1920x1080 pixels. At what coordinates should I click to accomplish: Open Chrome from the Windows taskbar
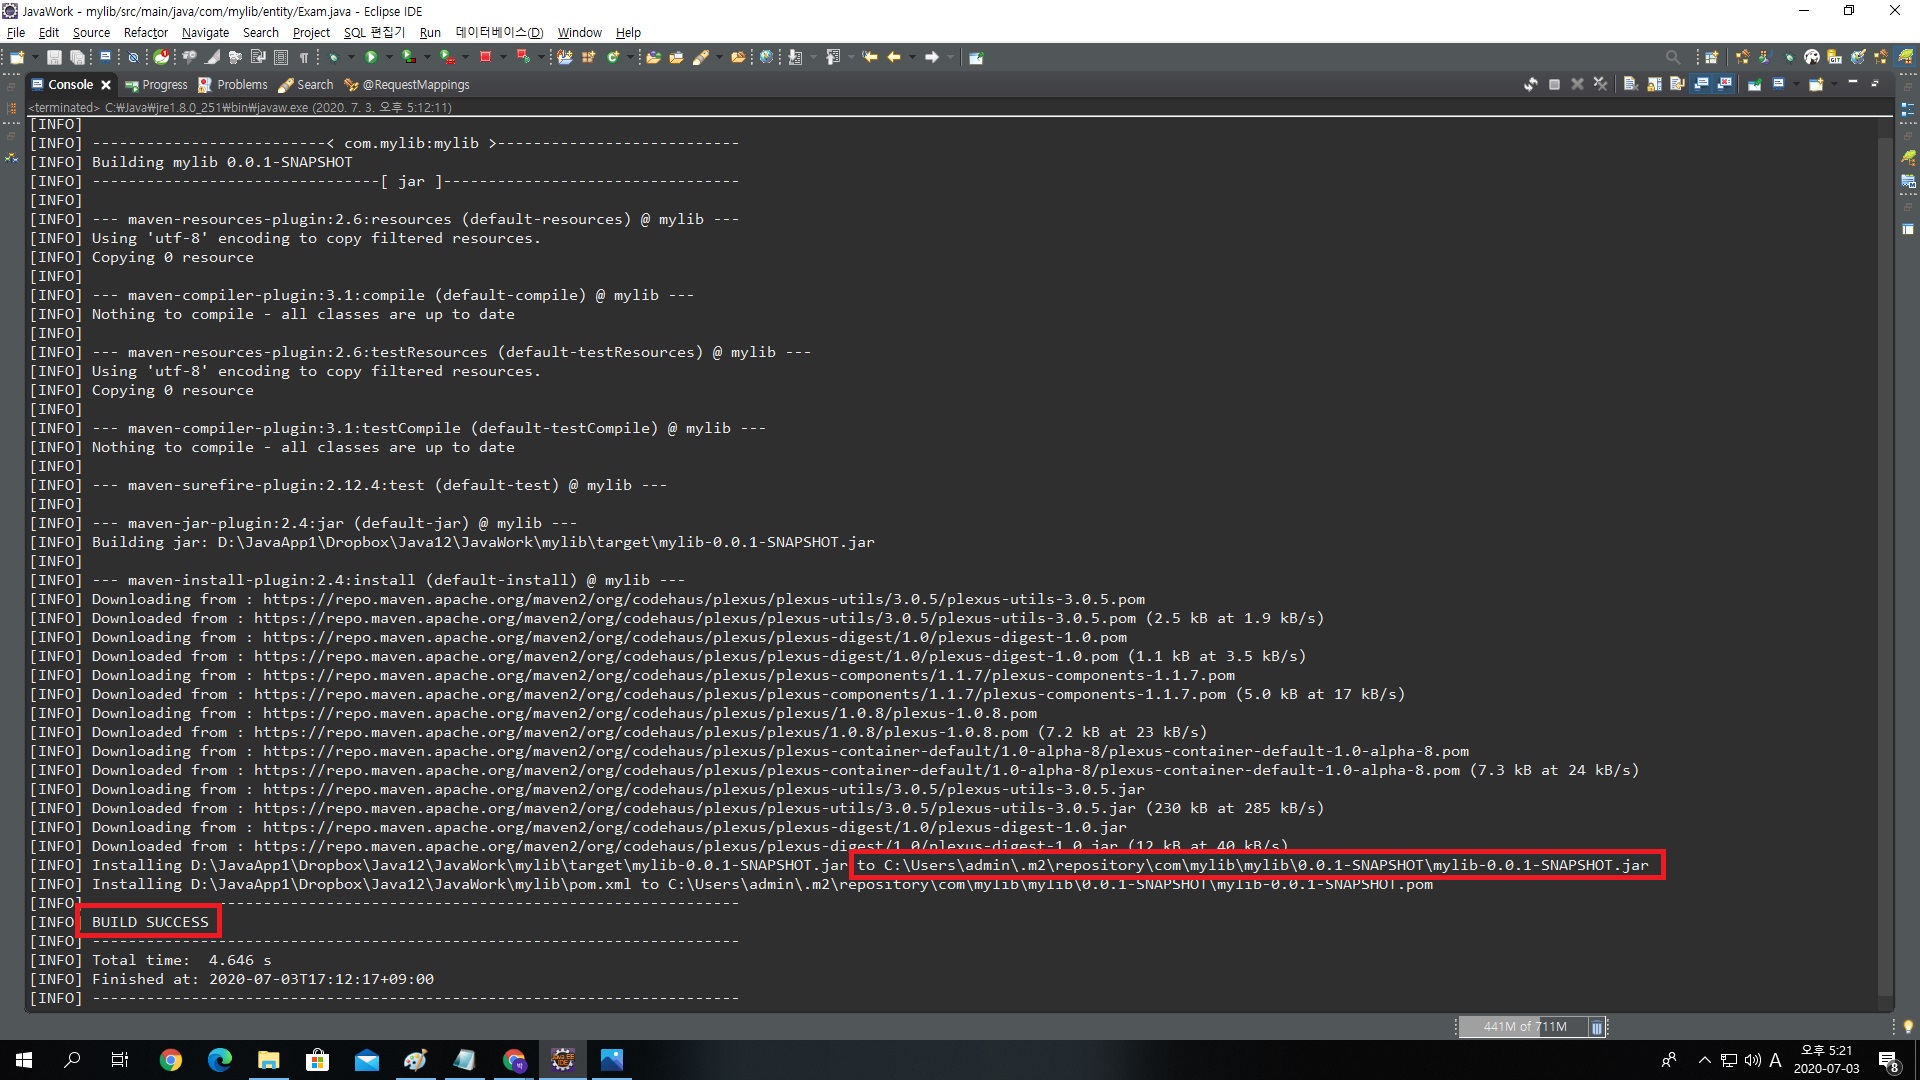[x=171, y=1060]
